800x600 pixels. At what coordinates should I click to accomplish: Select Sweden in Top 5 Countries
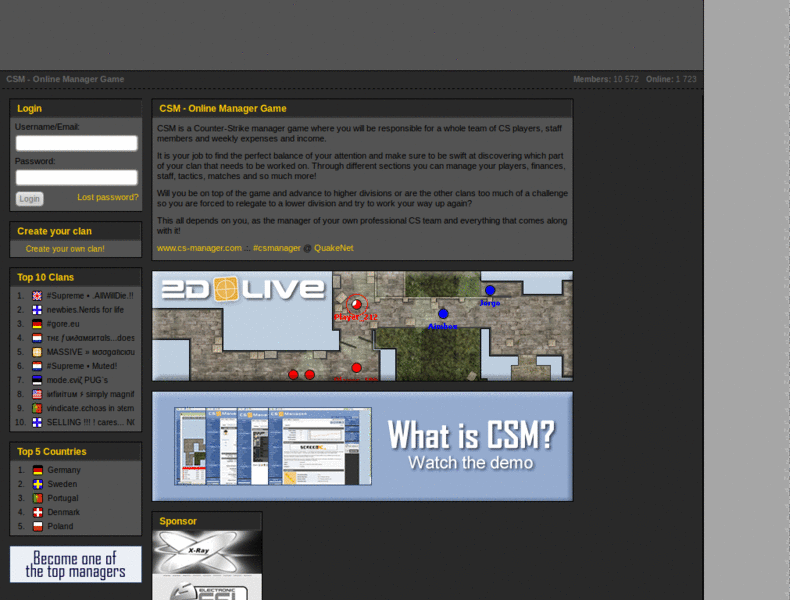(x=62, y=484)
